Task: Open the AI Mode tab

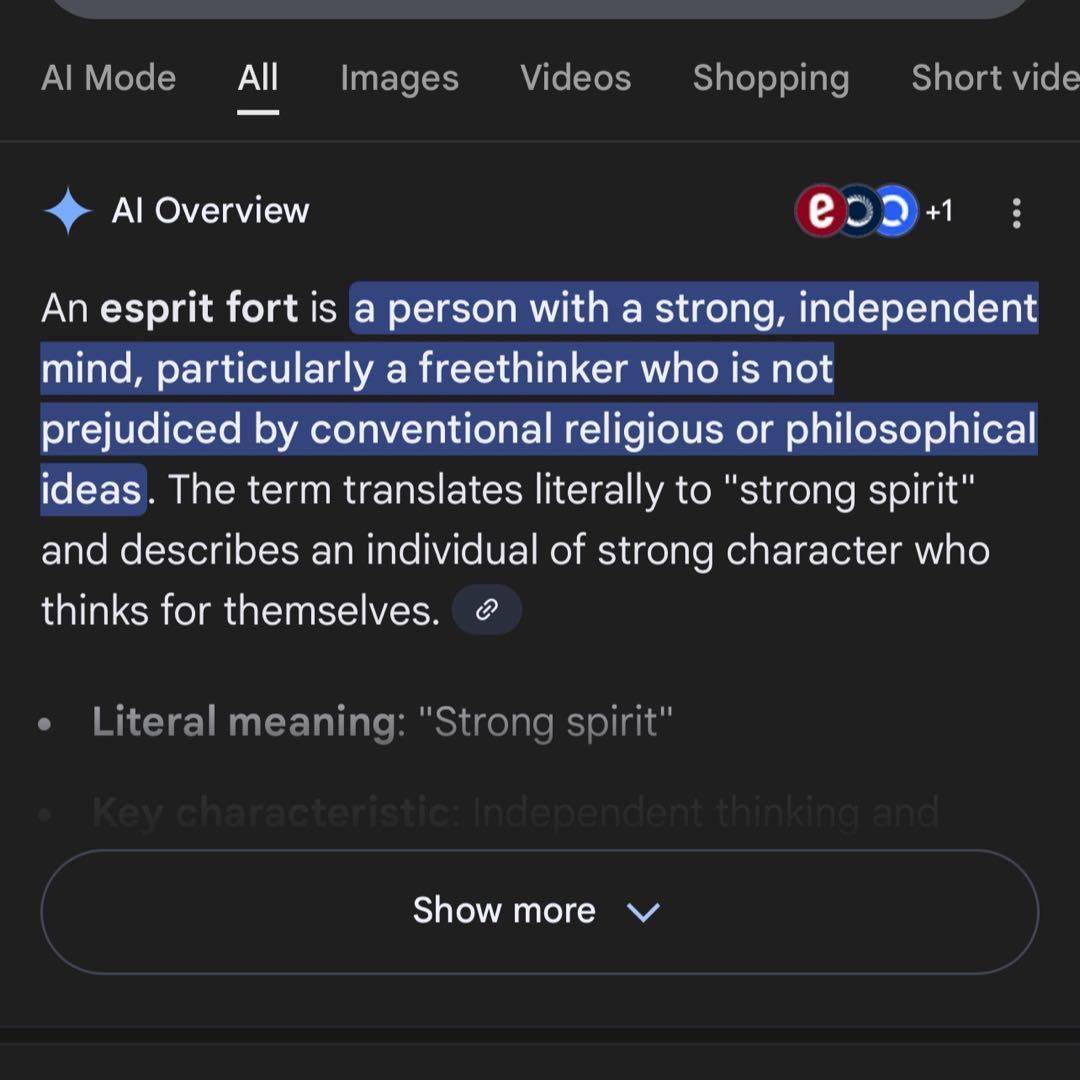Action: pyautogui.click(x=108, y=78)
